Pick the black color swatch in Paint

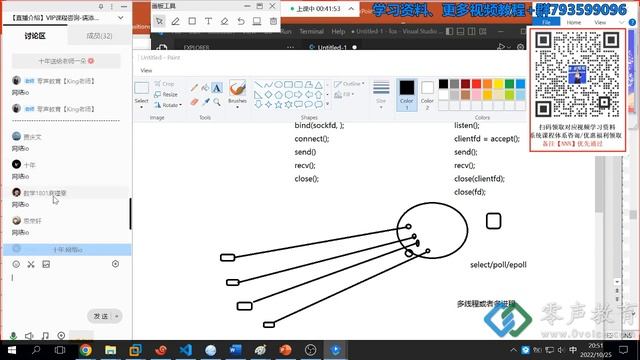[x=443, y=84]
